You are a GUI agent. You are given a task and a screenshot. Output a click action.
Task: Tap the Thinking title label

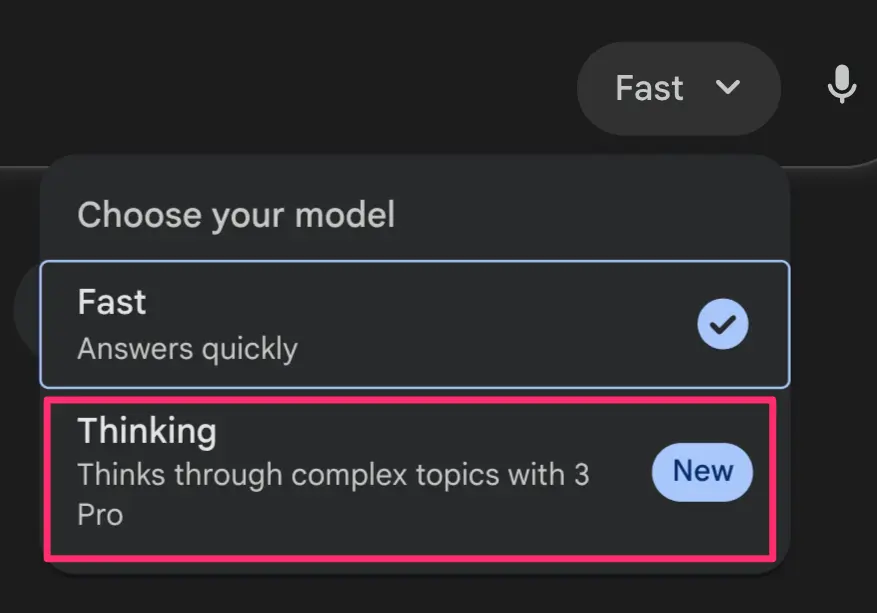[146, 430]
